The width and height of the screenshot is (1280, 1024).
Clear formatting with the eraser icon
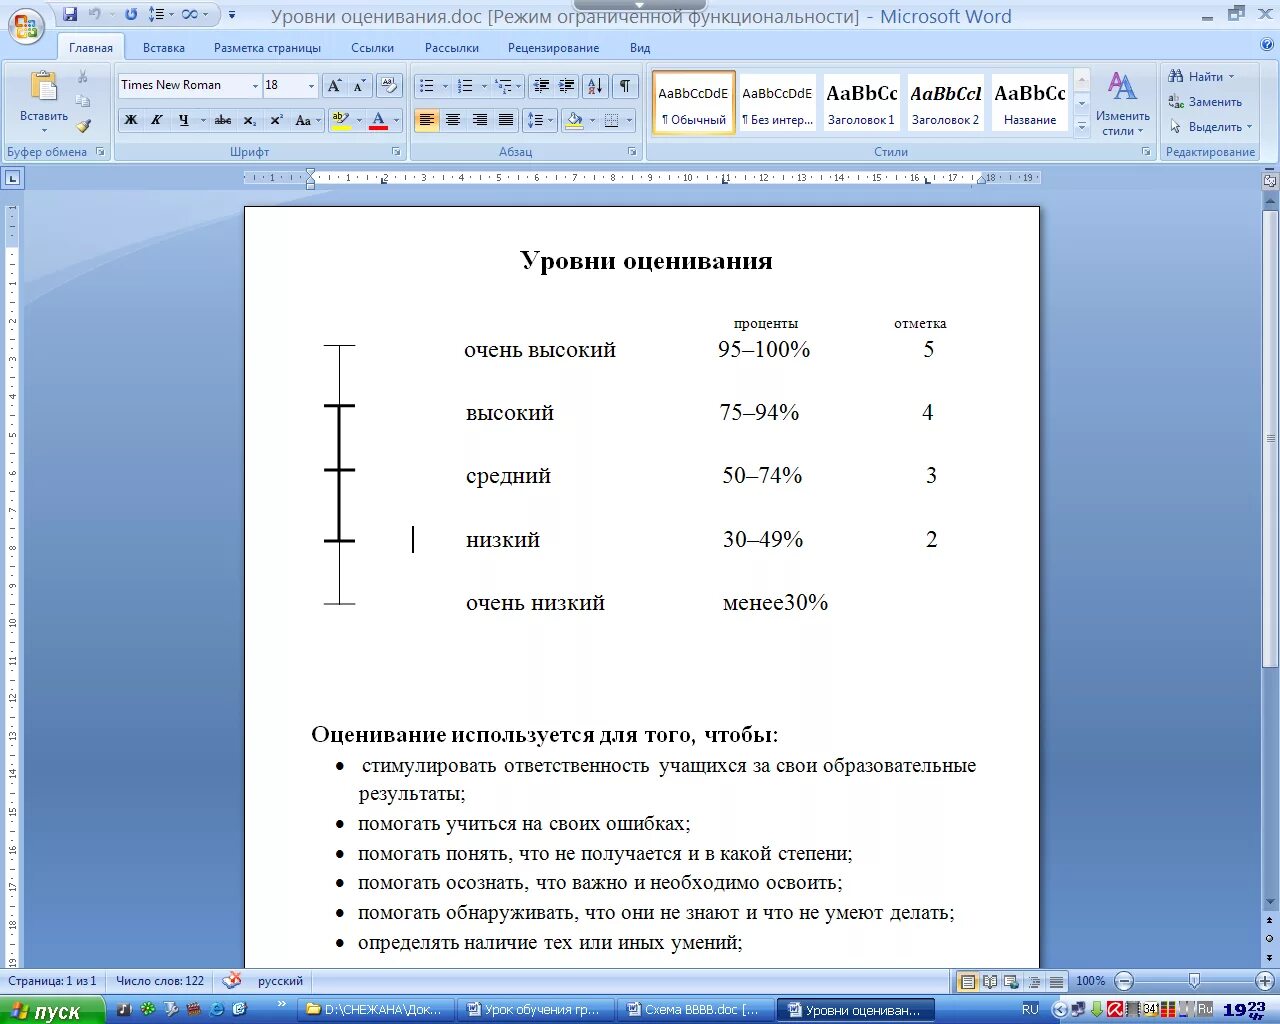tap(390, 86)
